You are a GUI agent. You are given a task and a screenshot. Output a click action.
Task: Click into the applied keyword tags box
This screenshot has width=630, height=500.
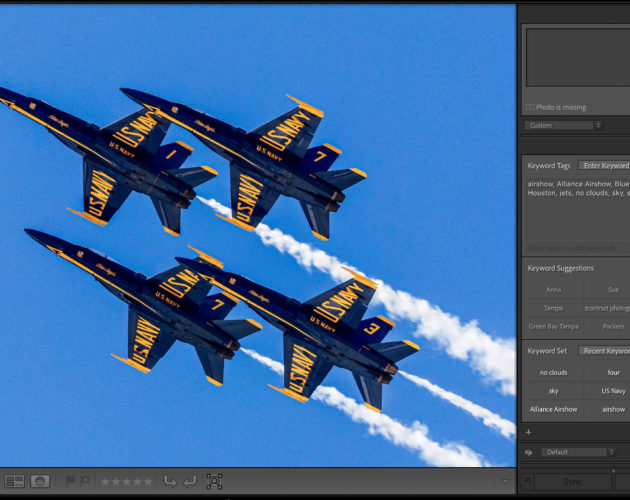click(577, 208)
